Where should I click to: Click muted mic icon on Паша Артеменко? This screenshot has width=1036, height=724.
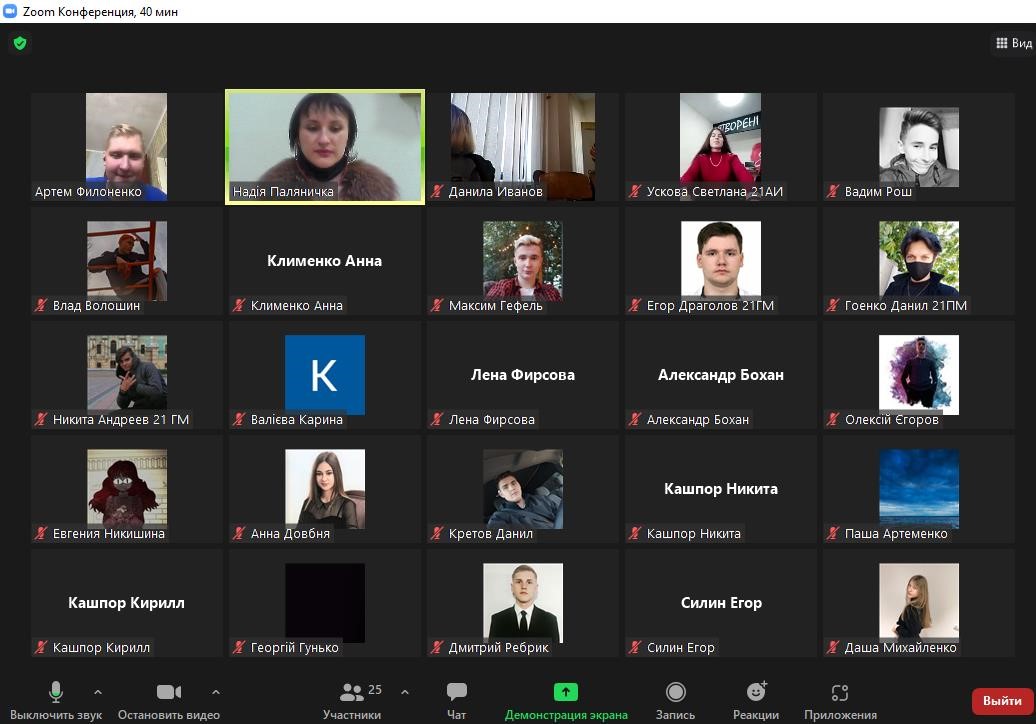click(x=833, y=533)
